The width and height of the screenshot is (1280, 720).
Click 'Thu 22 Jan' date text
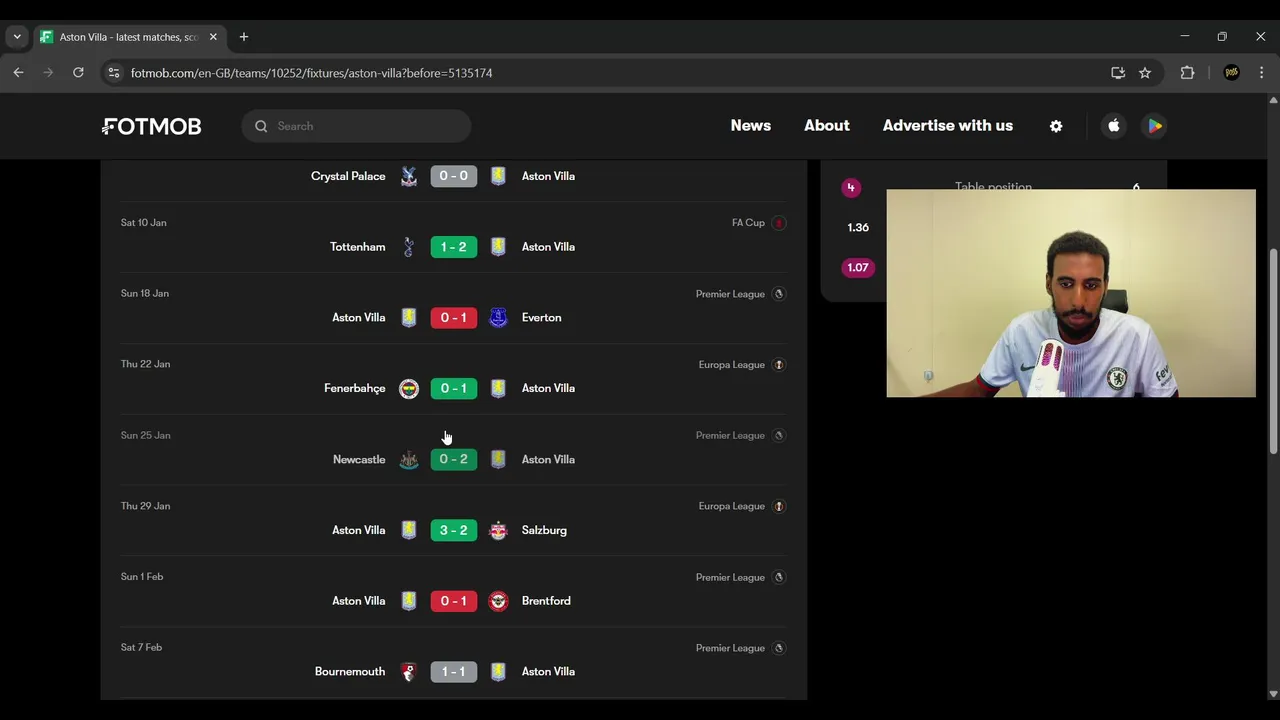[x=146, y=364]
